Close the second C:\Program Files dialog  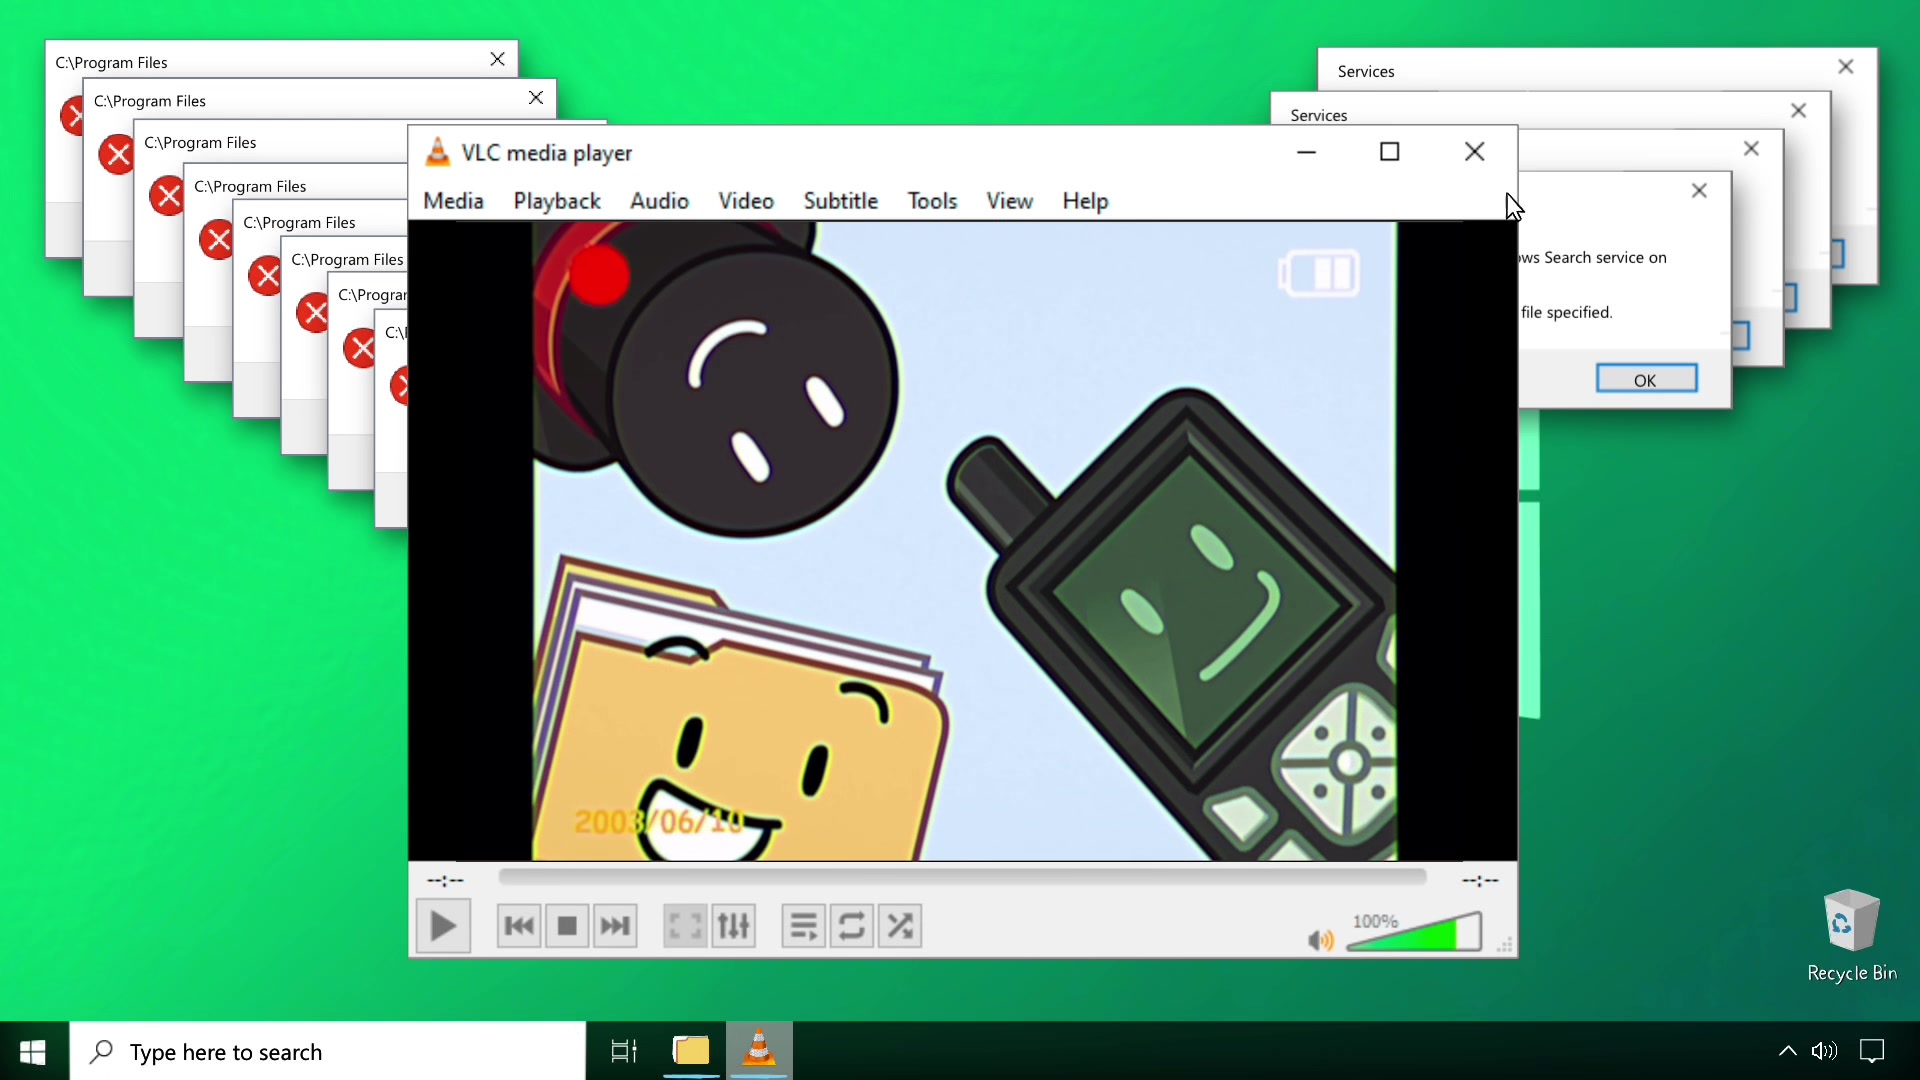point(536,97)
